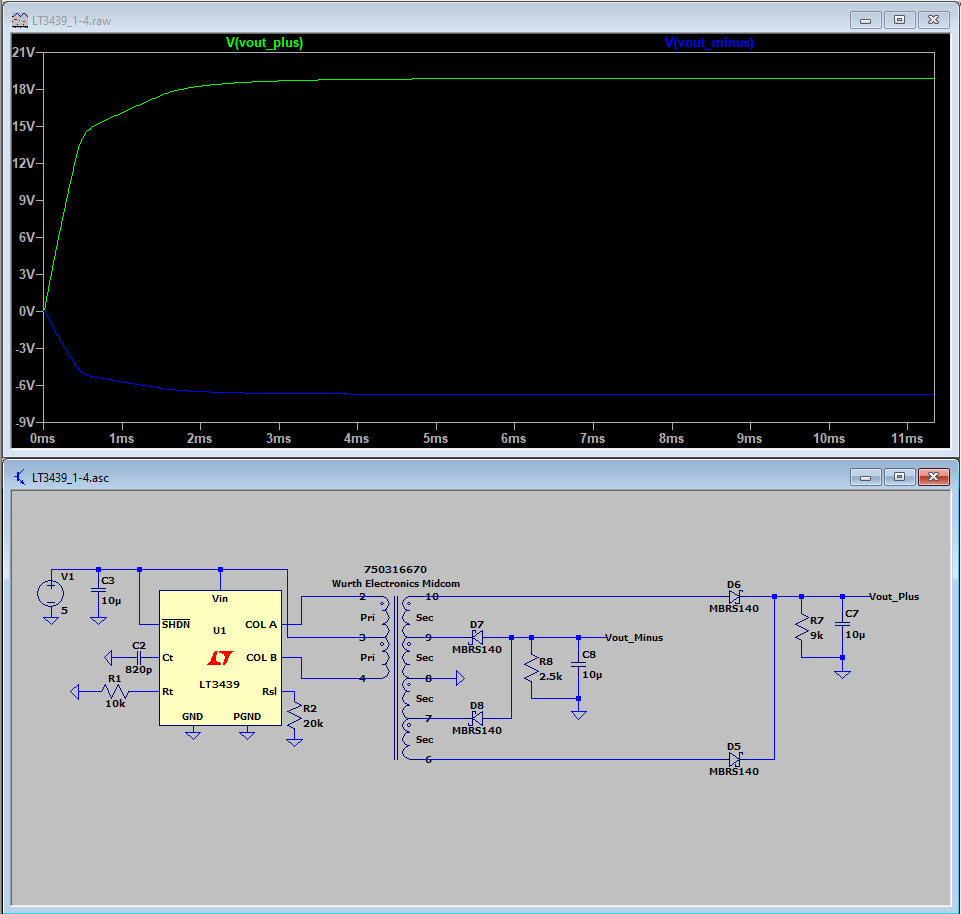Image resolution: width=961 pixels, height=914 pixels.
Task: Close the LT3439_1-4.asc schematic window
Action: [933, 477]
